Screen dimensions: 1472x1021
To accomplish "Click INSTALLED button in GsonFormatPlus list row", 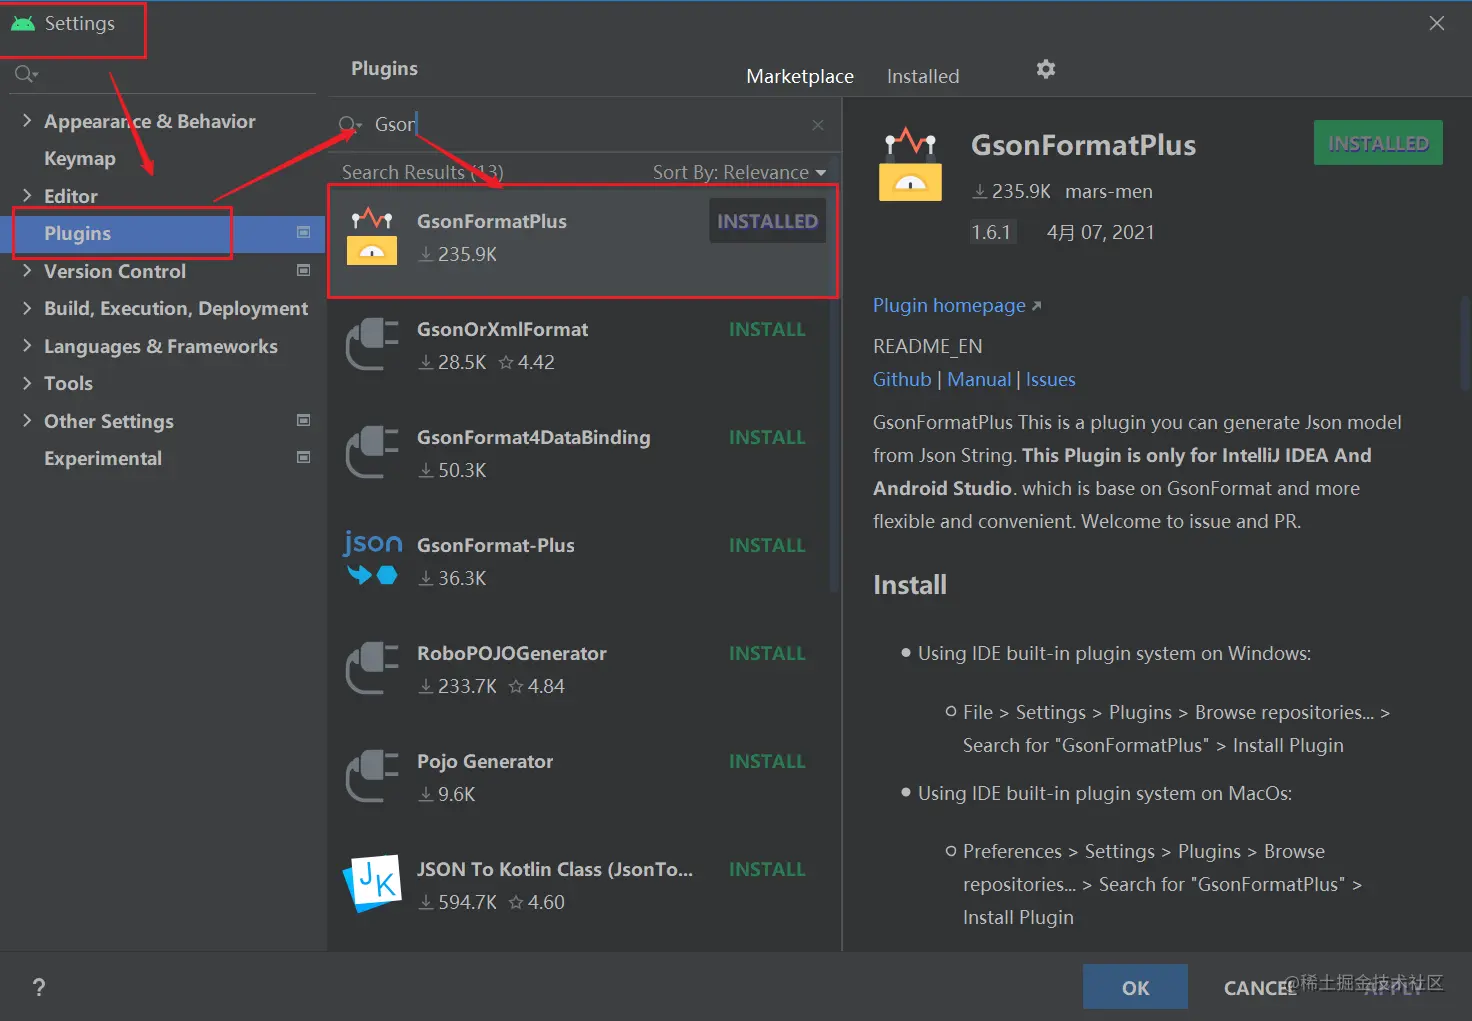I will pos(767,221).
